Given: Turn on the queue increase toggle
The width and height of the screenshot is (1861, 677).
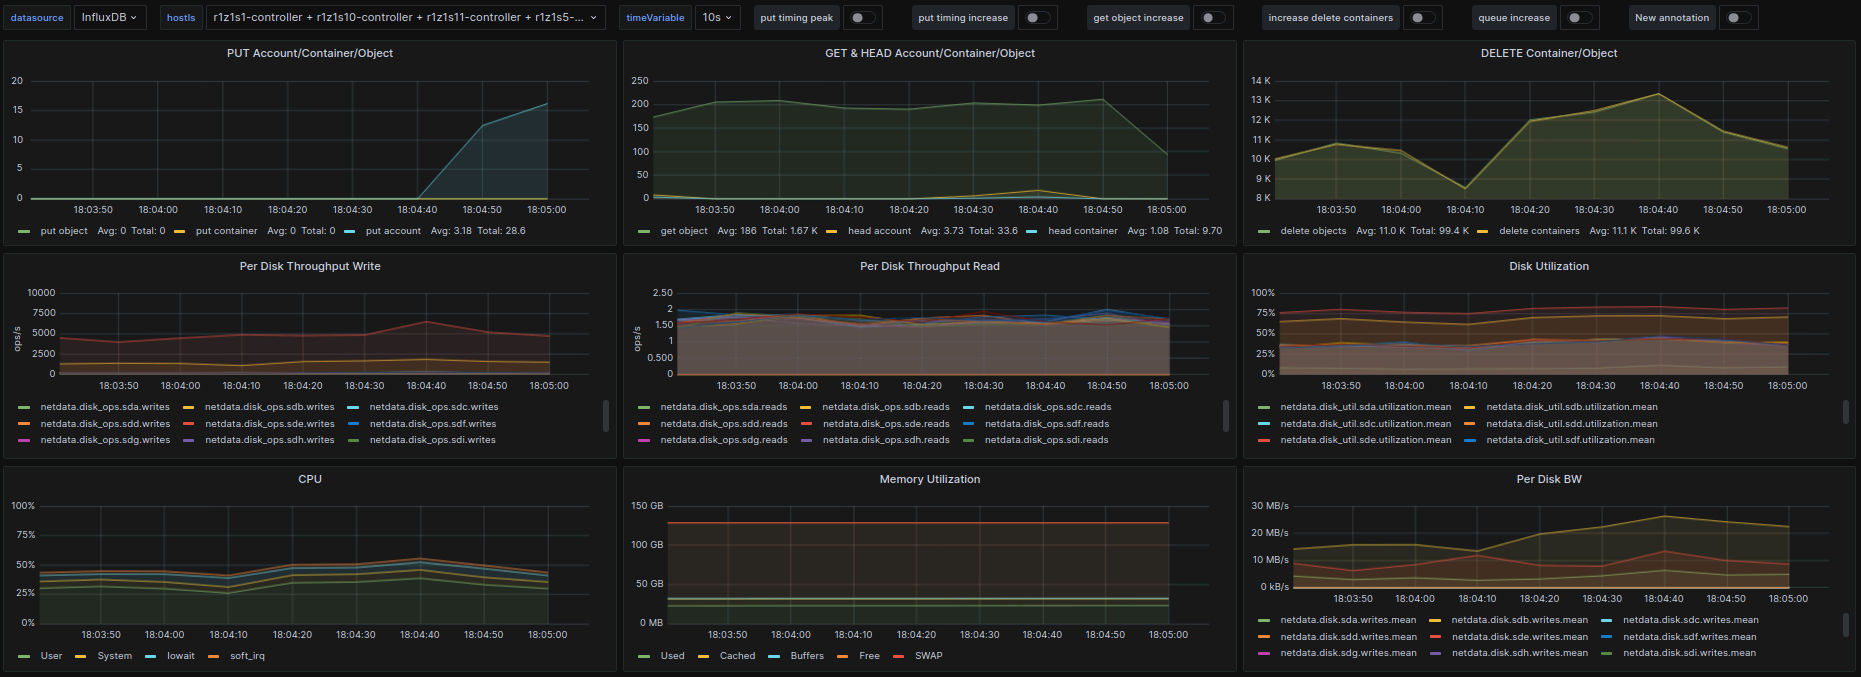Looking at the screenshot, I should coord(1578,18).
